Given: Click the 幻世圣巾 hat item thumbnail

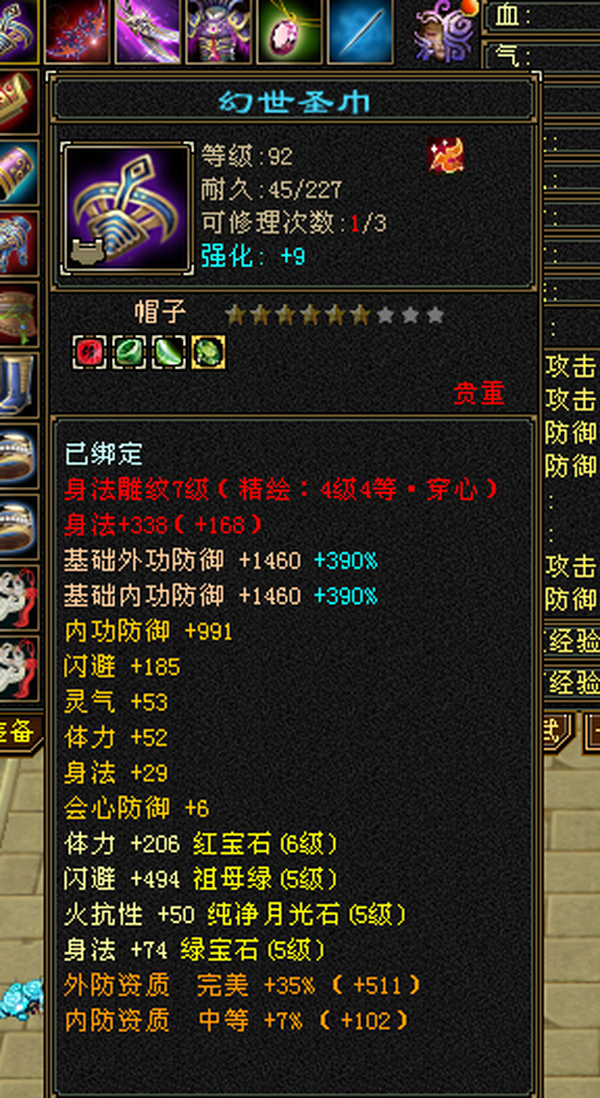Looking at the screenshot, I should pyautogui.click(x=127, y=207).
